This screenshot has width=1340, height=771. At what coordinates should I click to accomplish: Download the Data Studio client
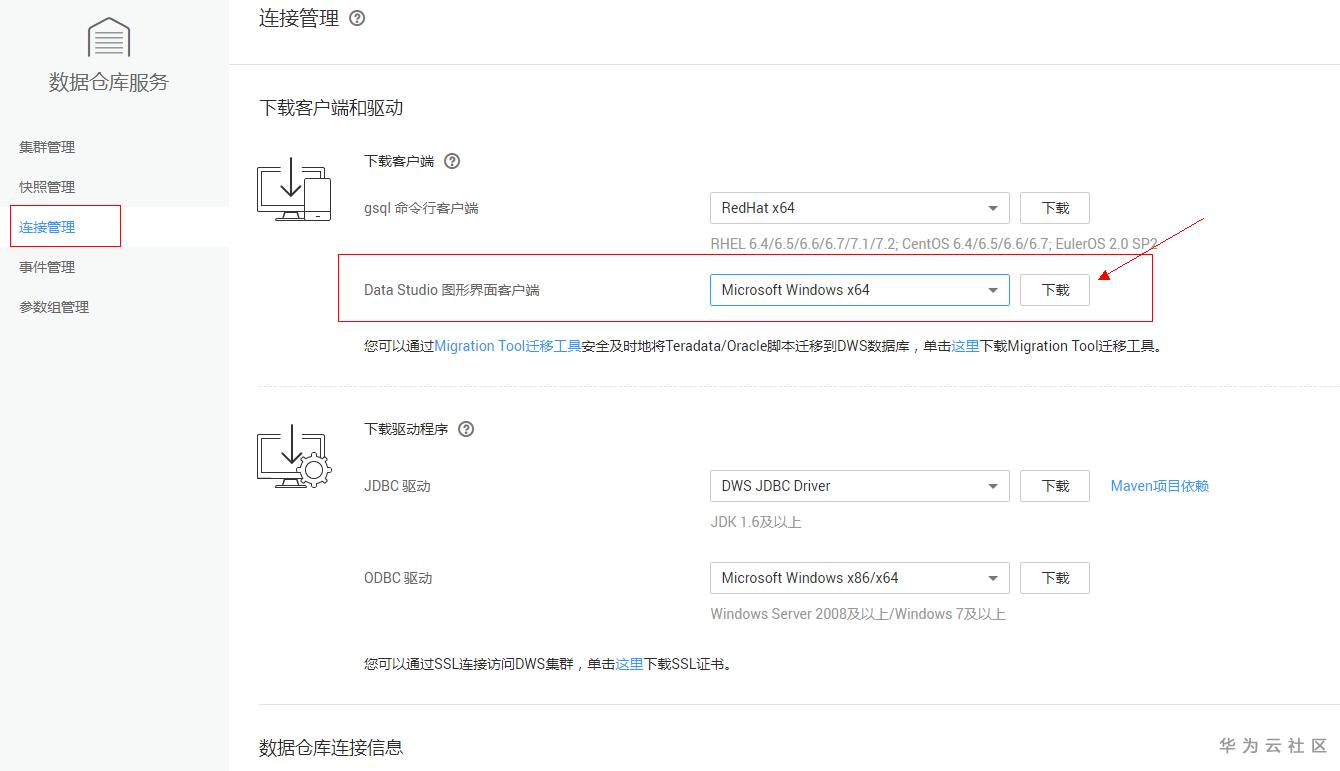tap(1055, 290)
